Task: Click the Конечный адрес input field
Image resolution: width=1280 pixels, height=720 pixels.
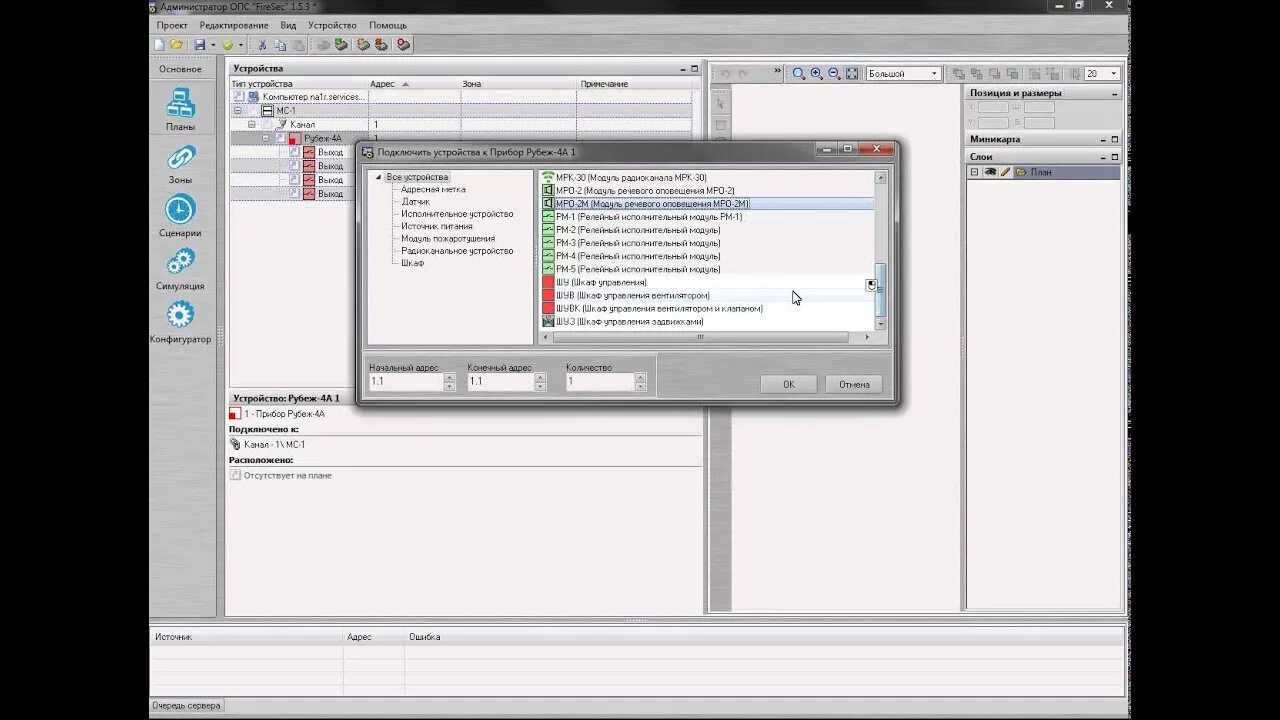Action: click(500, 382)
